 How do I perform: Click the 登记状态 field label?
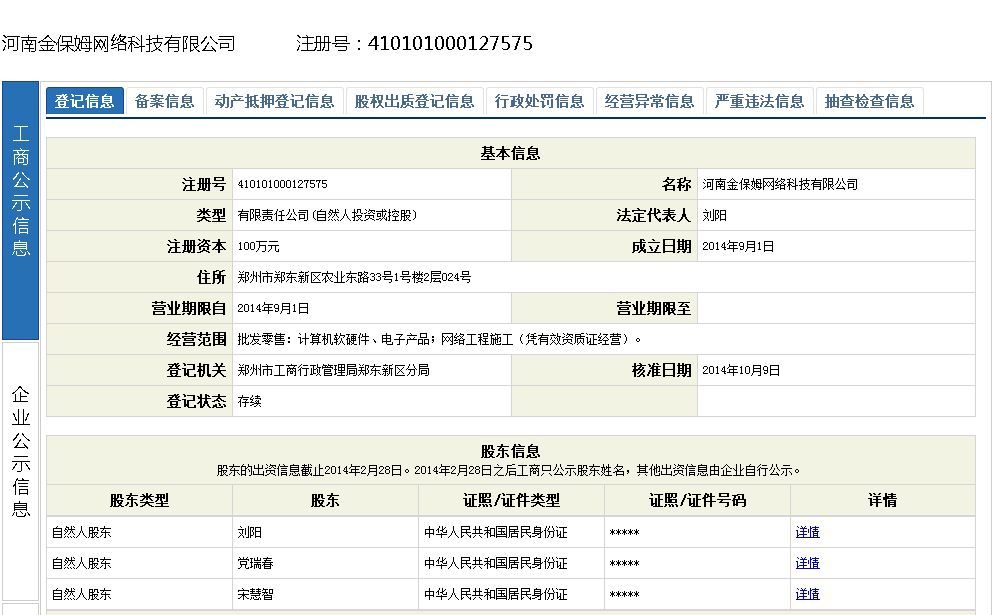[x=196, y=402]
